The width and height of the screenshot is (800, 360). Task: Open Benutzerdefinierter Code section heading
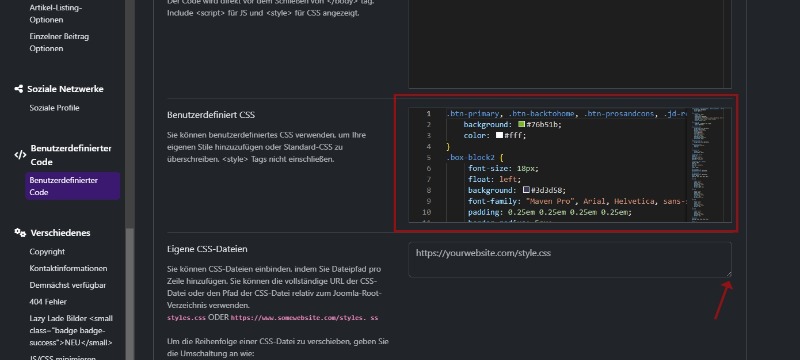(x=71, y=155)
